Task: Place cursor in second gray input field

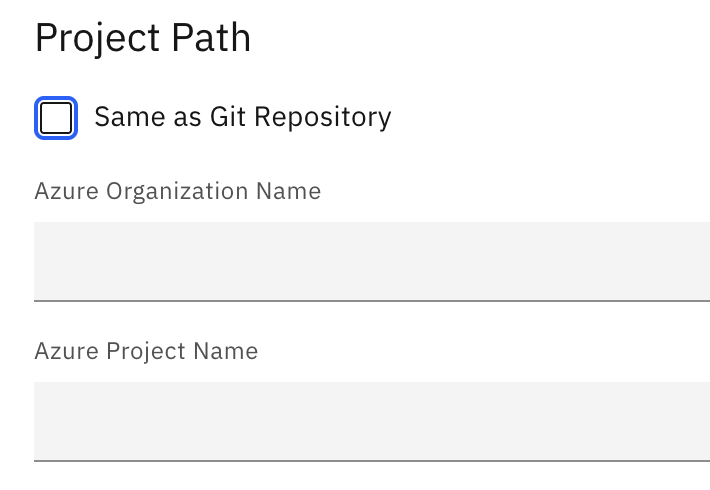Action: click(372, 420)
